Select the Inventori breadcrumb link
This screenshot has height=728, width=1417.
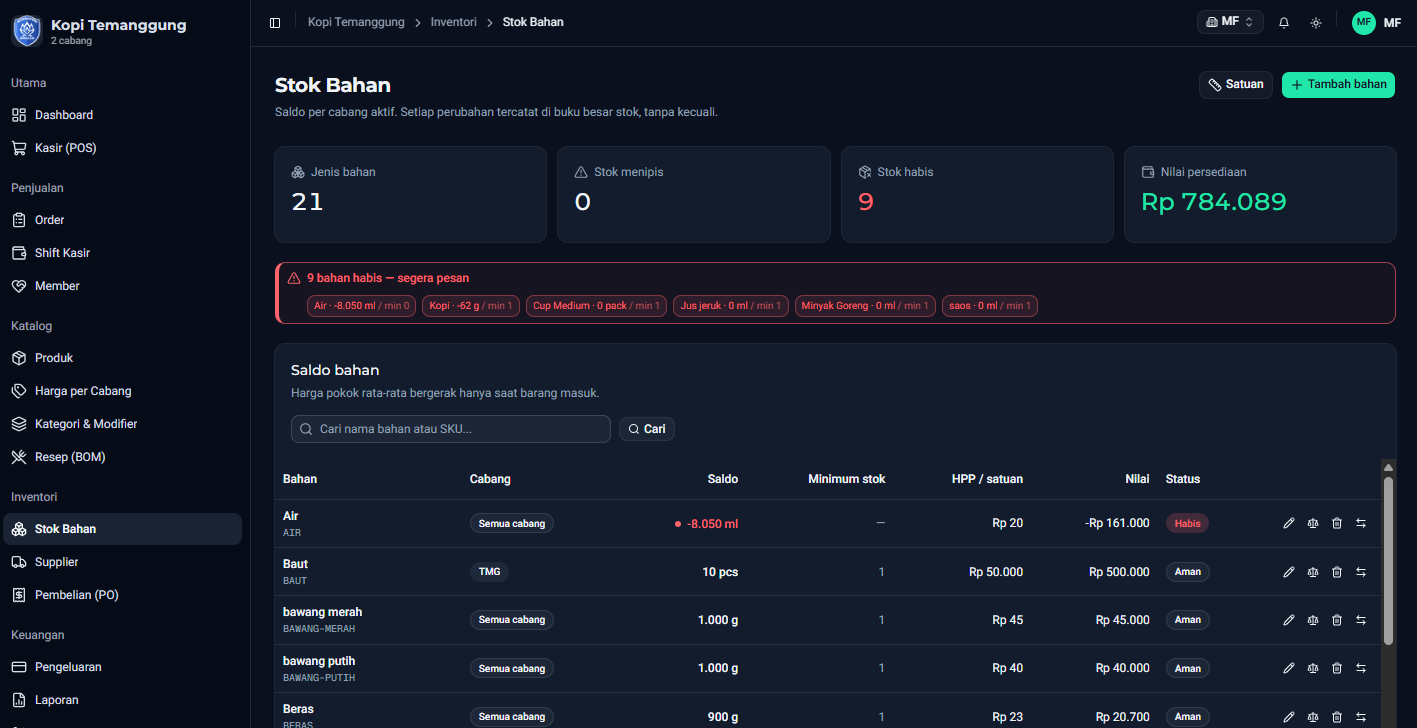tap(453, 22)
